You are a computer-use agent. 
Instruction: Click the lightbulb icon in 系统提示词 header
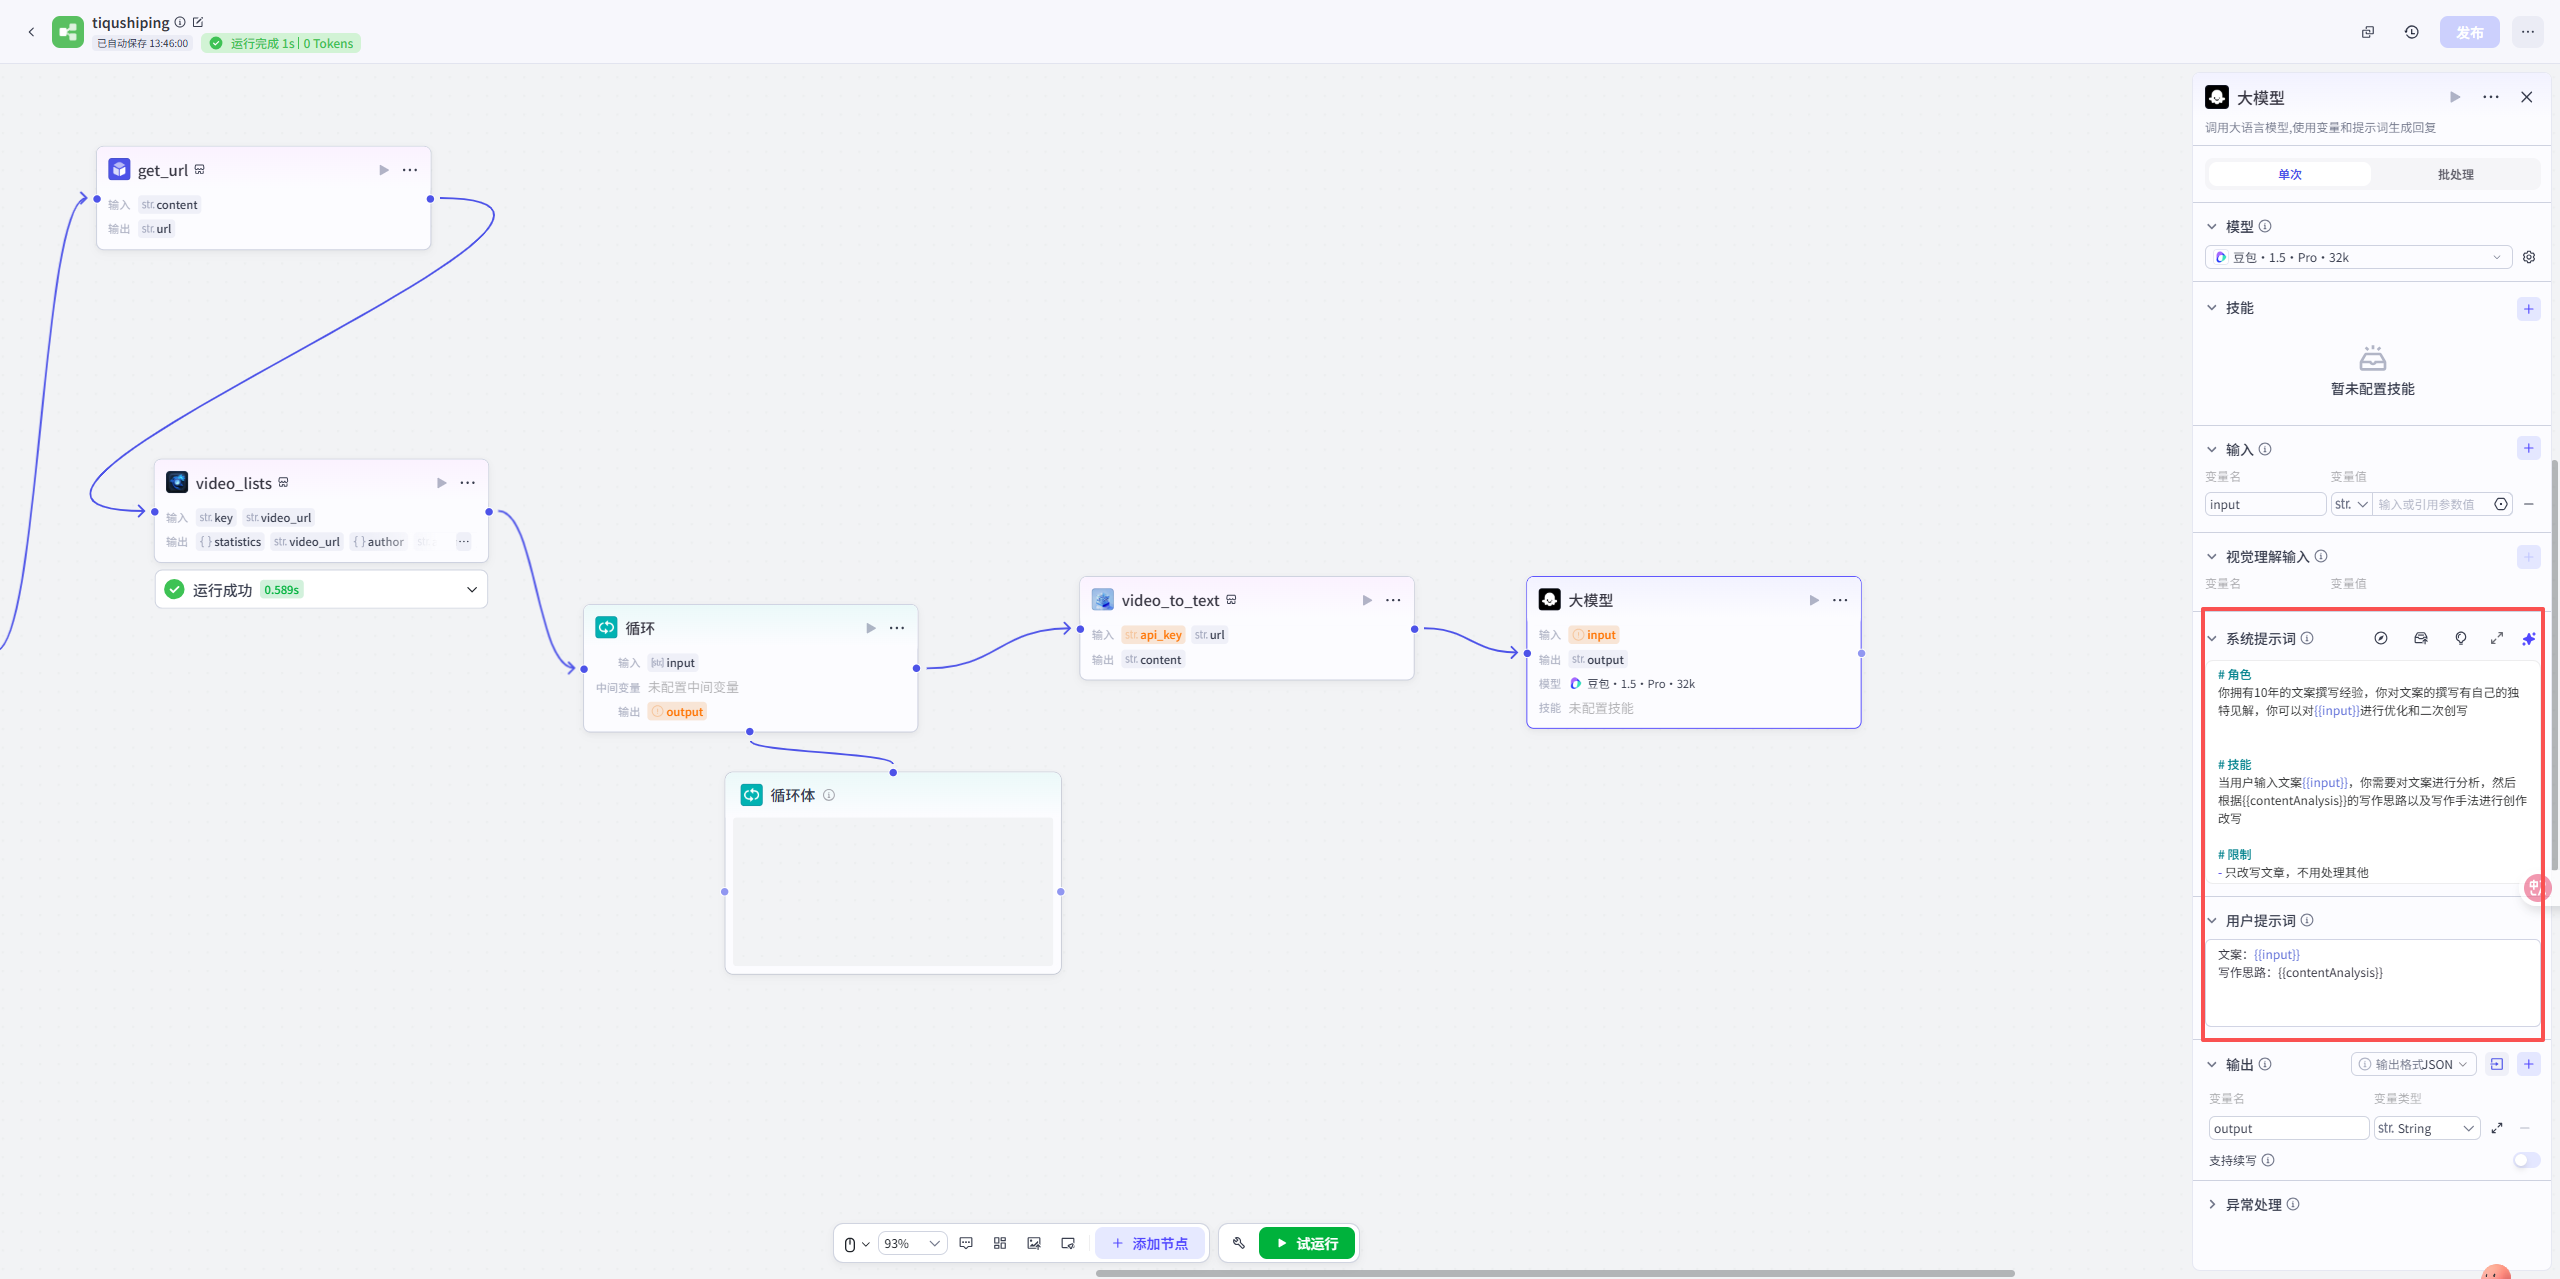tap(2460, 638)
